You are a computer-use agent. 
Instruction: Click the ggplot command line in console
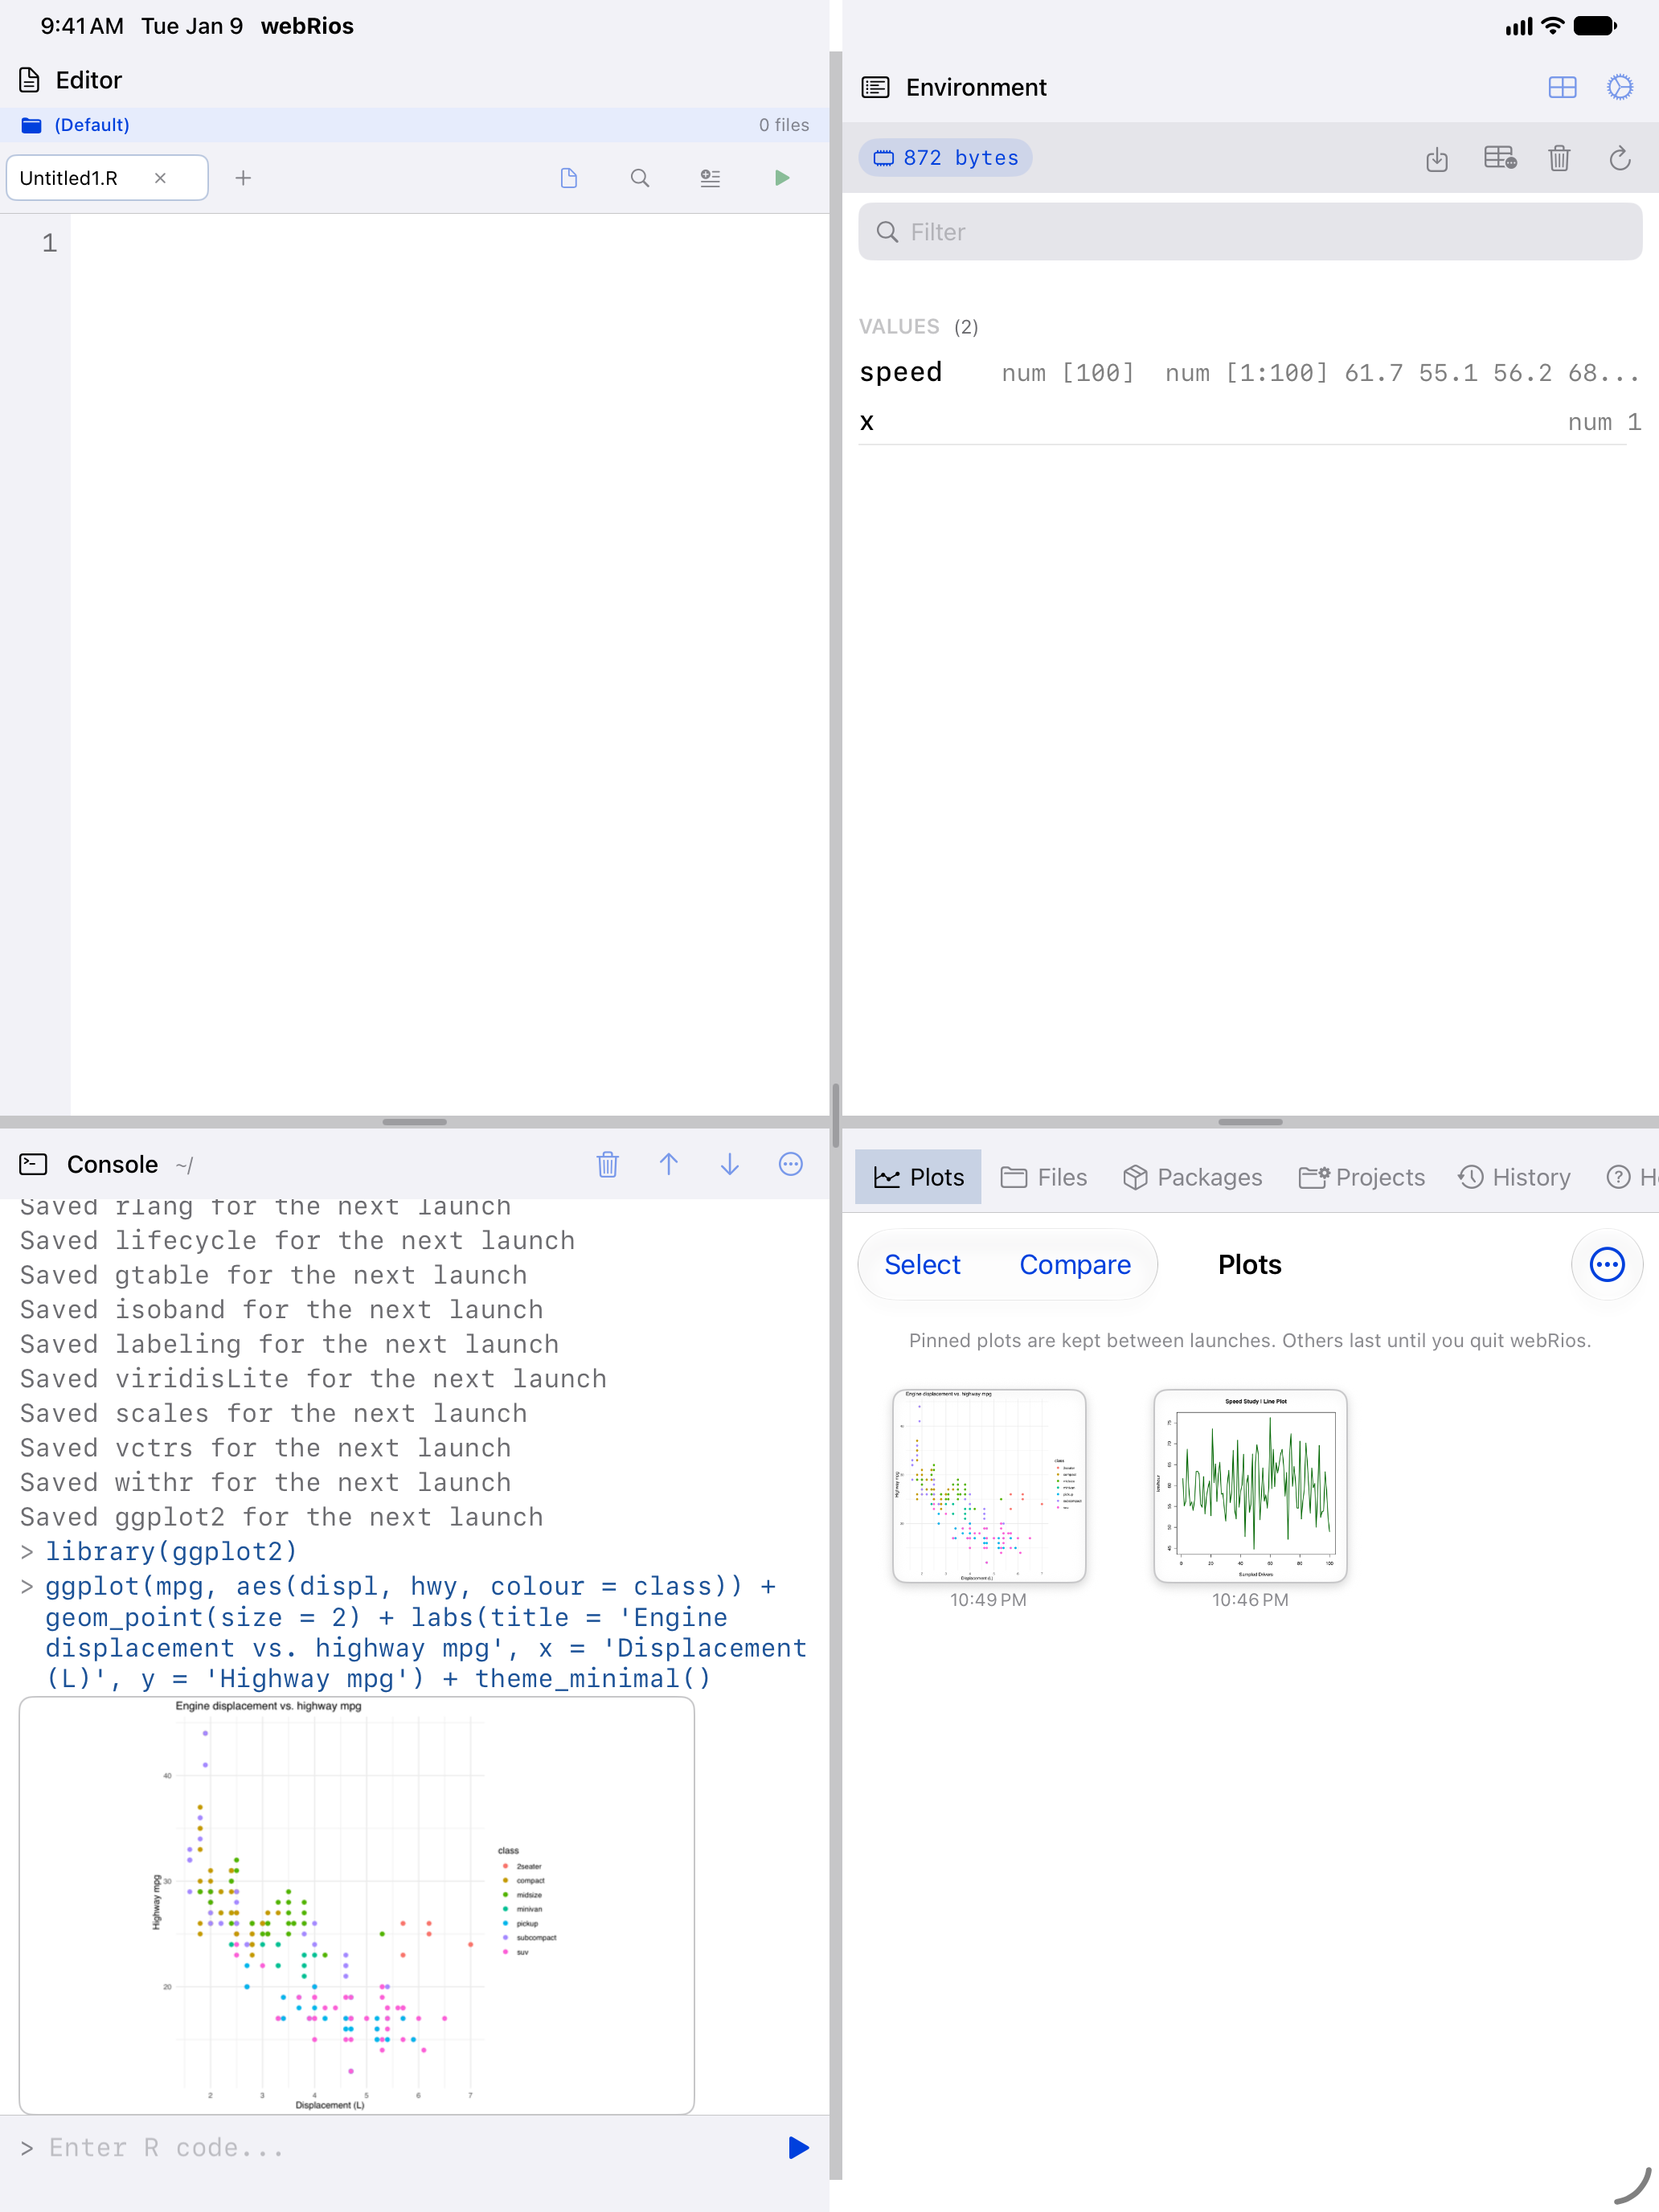(425, 1632)
